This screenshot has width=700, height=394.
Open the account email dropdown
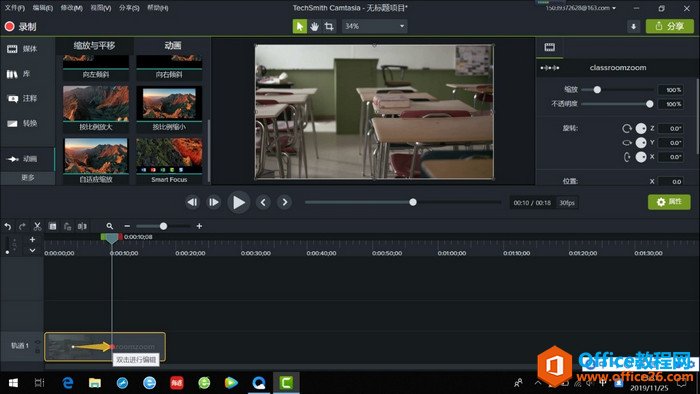click(581, 8)
